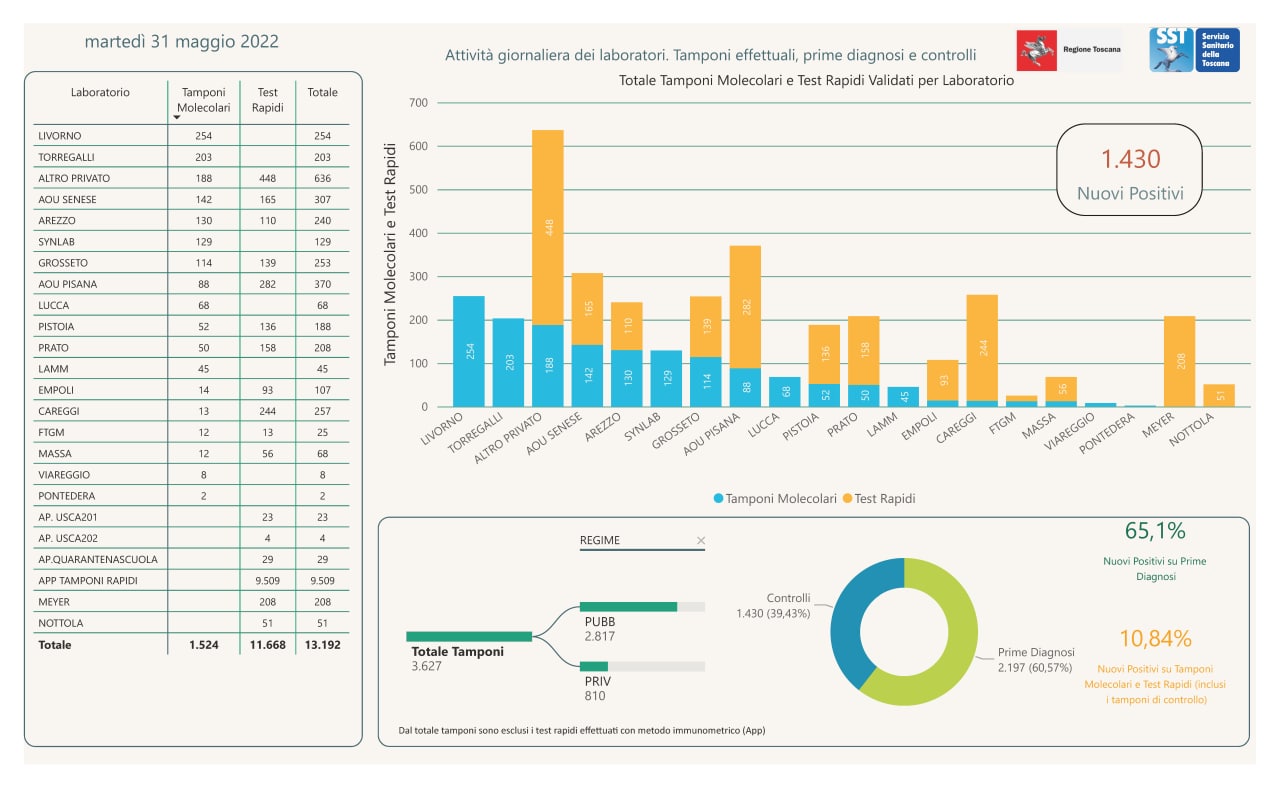
Task: Click the 1.430 Nuovi Positivi card
Action: coord(1130,171)
